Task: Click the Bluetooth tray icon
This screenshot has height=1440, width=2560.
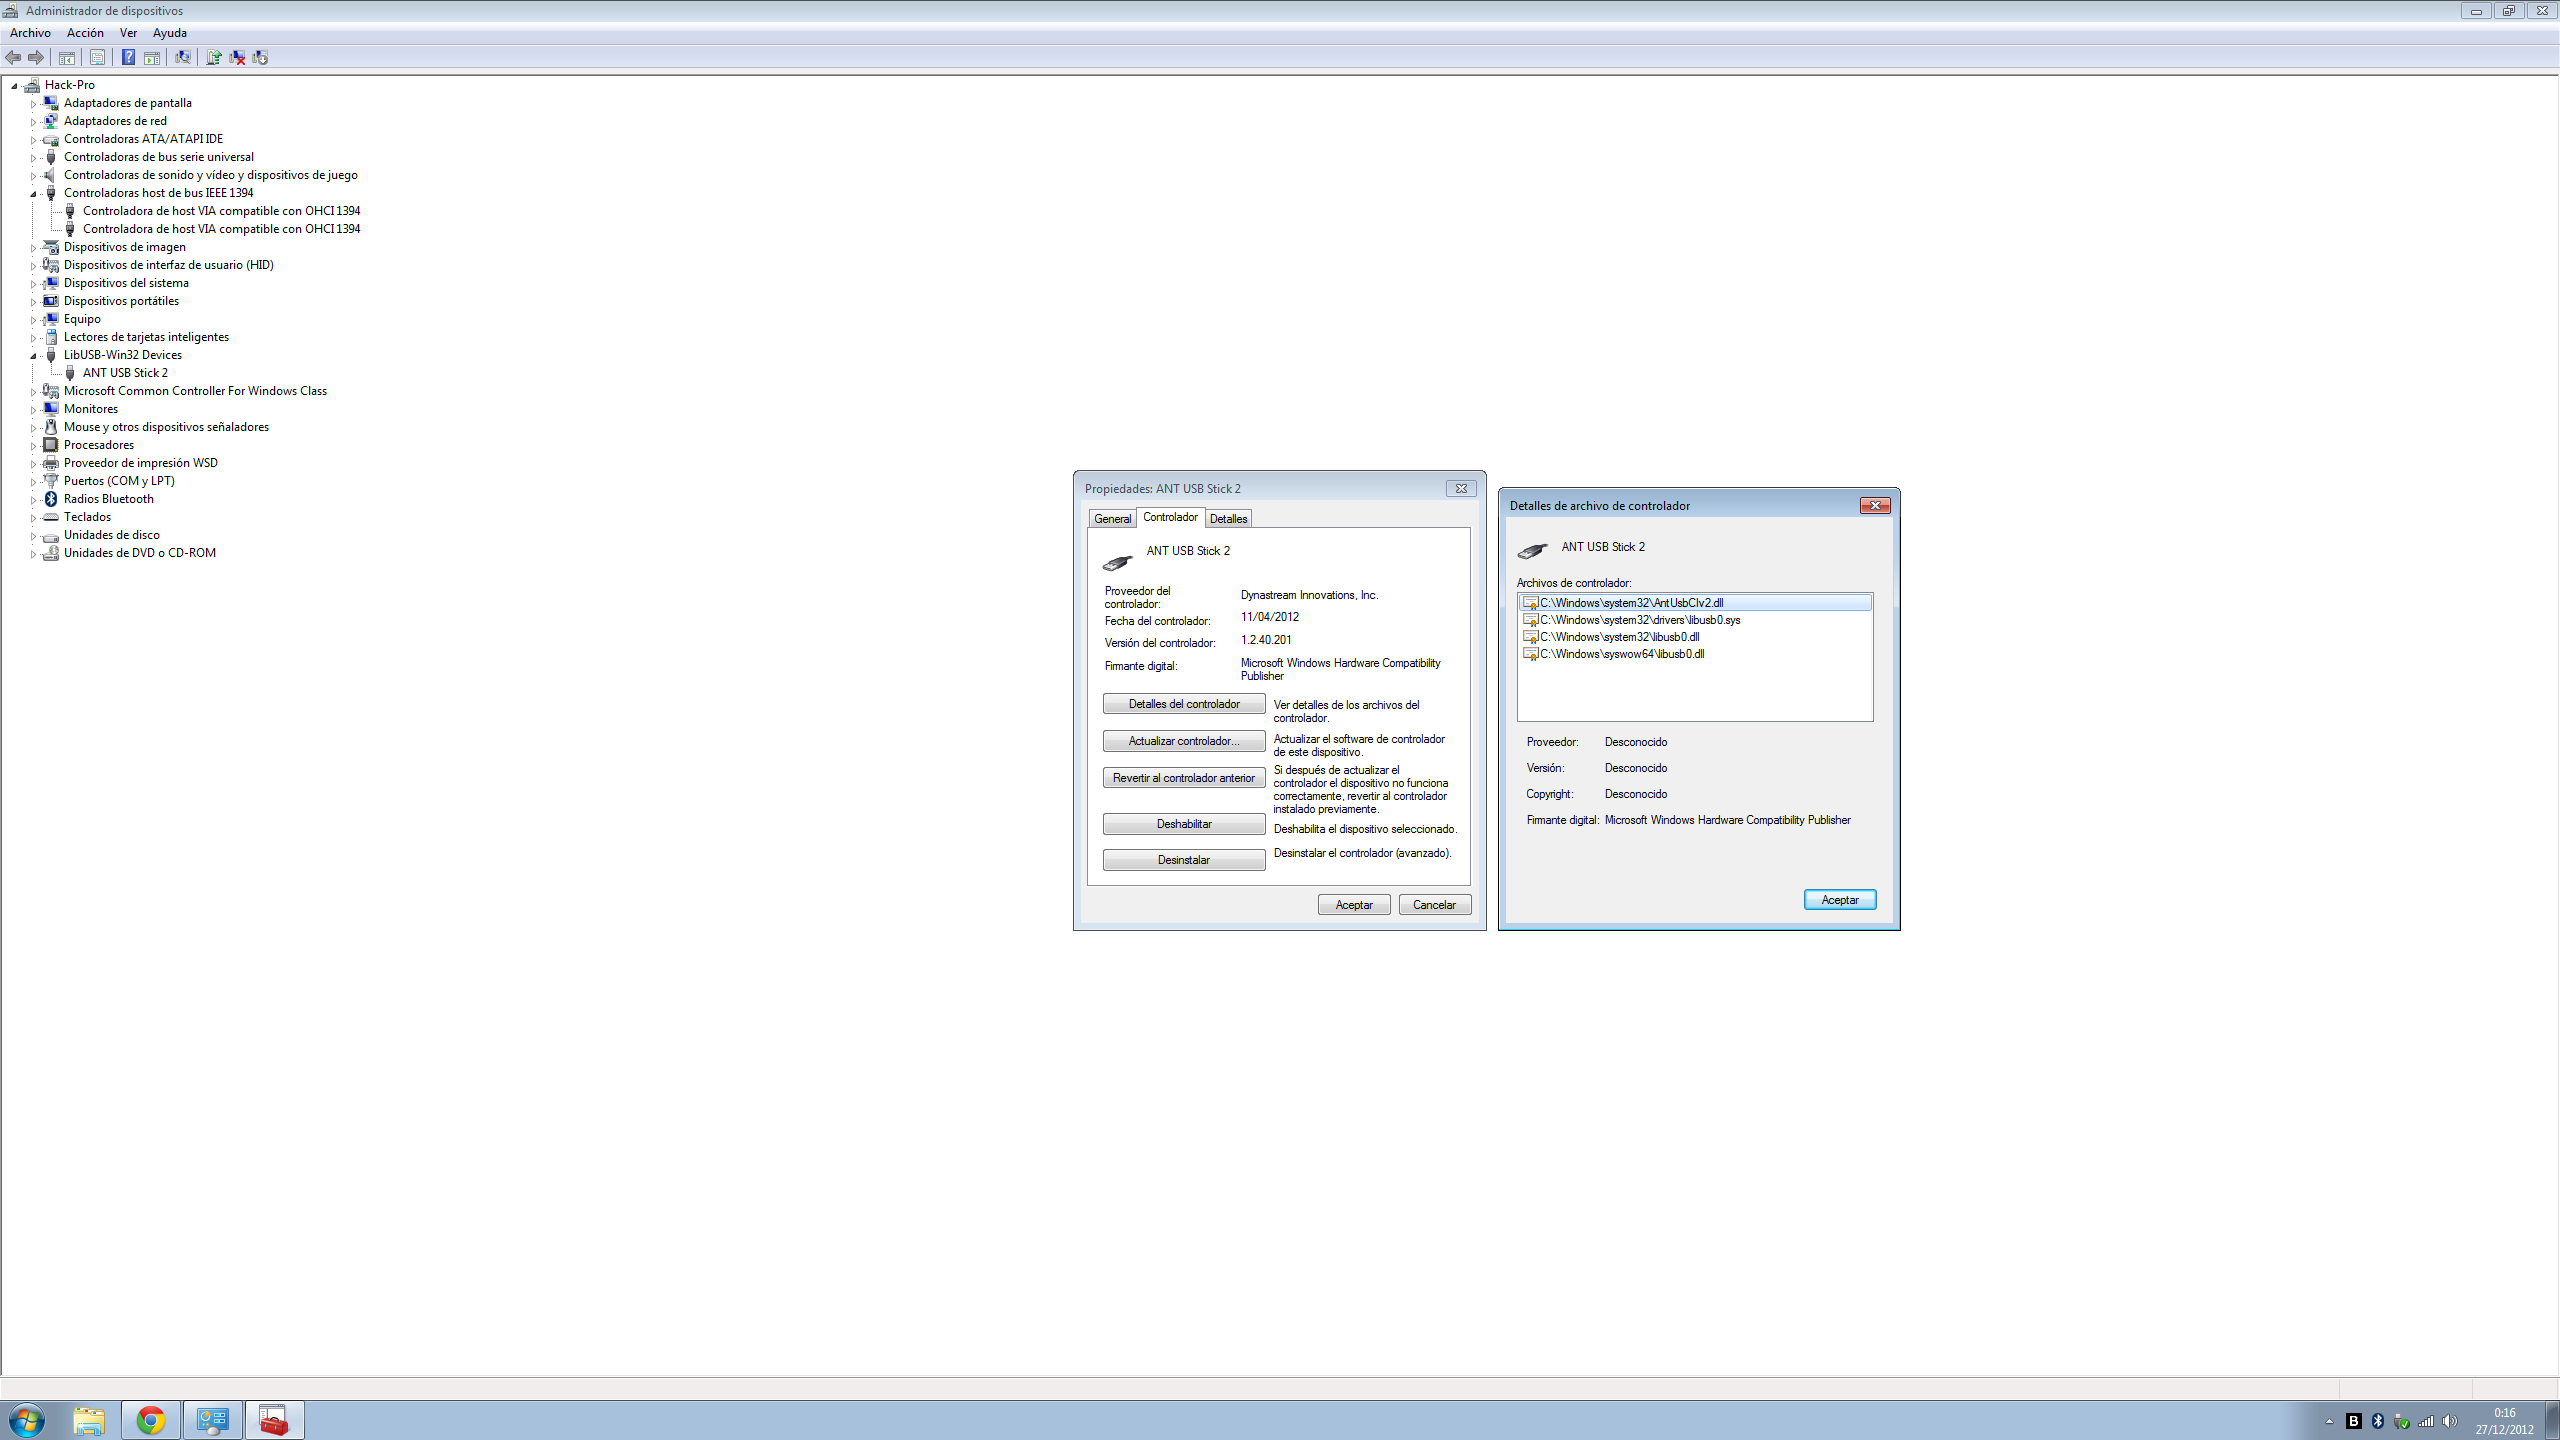Action: coord(2378,1421)
